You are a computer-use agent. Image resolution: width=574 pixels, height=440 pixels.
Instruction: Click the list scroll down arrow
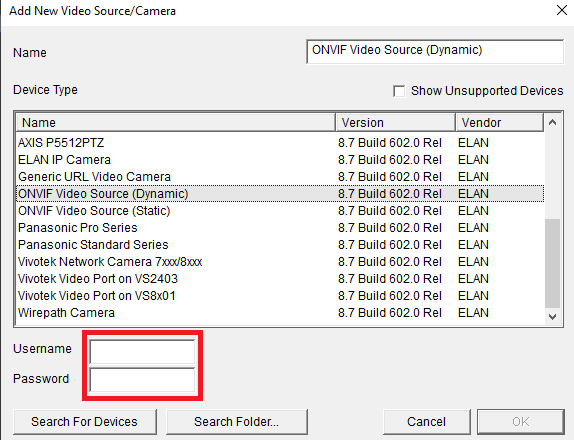[x=552, y=317]
